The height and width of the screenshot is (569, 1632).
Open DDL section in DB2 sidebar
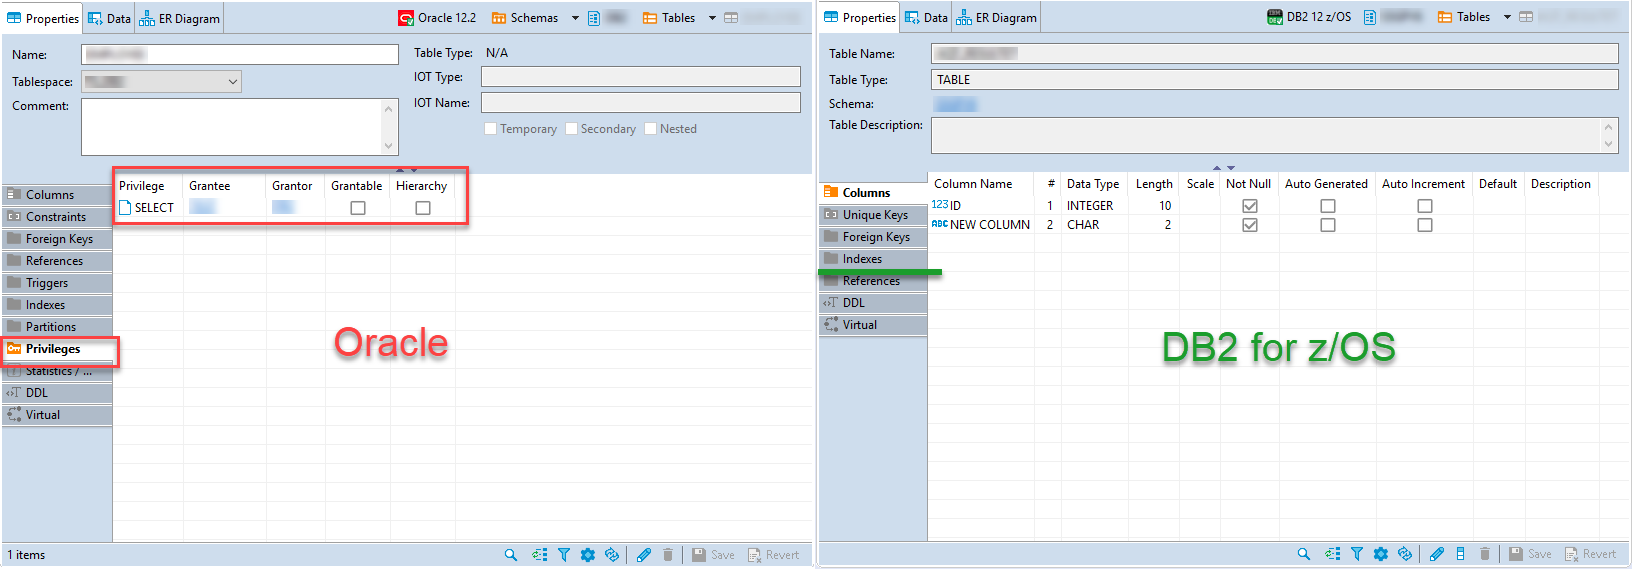[x=873, y=303]
